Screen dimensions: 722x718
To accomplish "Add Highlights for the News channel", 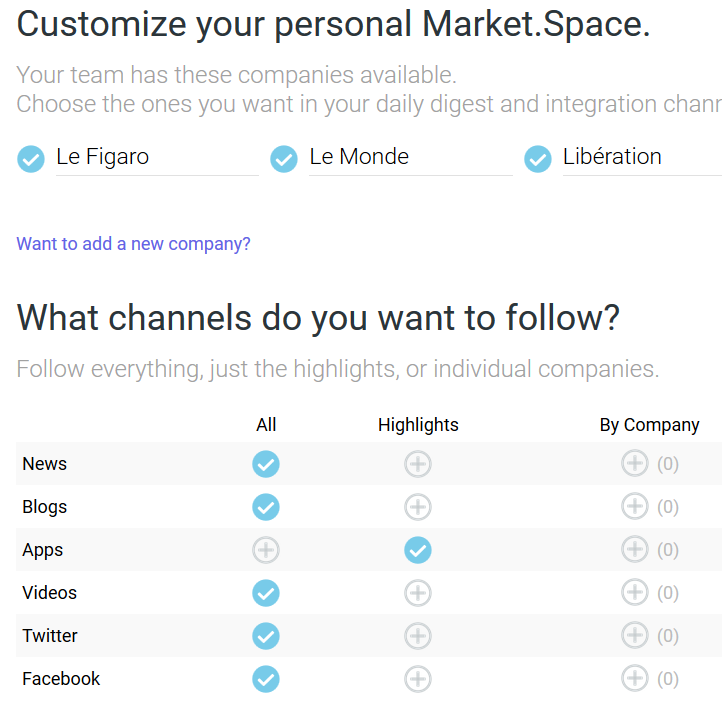I will (418, 464).
